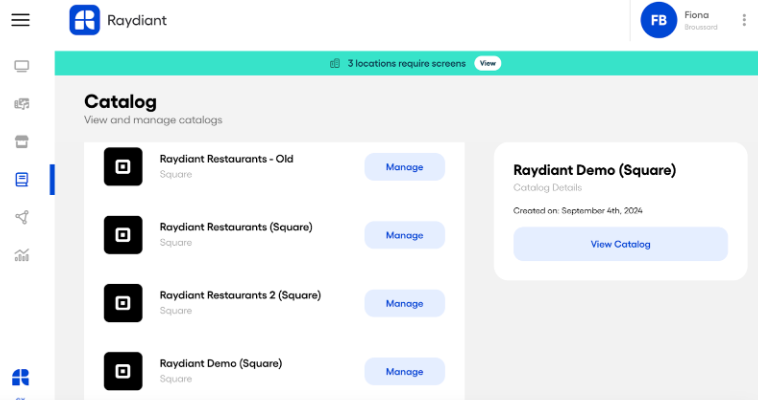This screenshot has height=400, width=758.
Task: Click the 'View and manage catalogs' subtitle
Action: pyautogui.click(x=153, y=120)
